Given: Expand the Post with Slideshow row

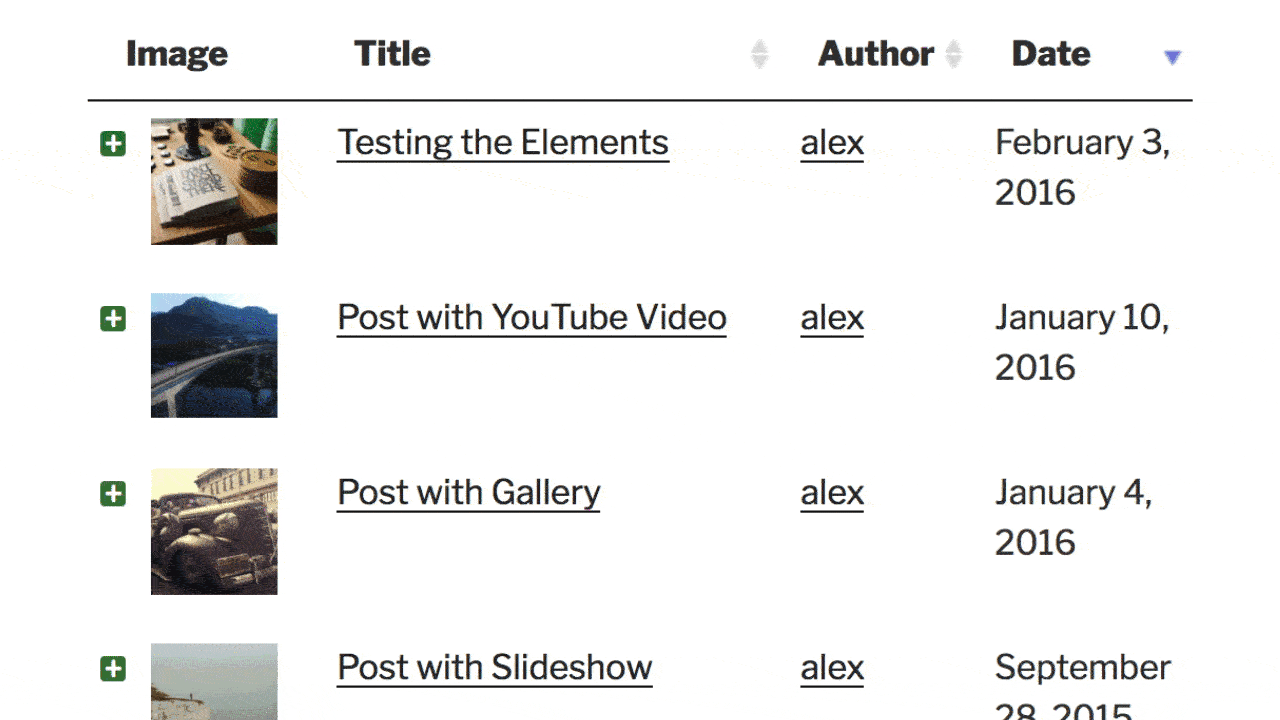Looking at the screenshot, I should coord(113,669).
